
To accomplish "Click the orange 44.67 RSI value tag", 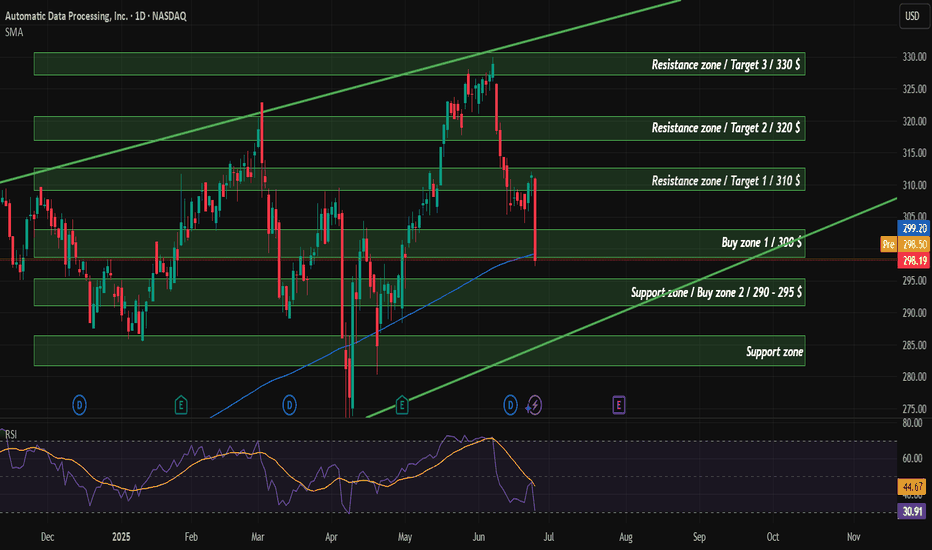I will [912, 487].
